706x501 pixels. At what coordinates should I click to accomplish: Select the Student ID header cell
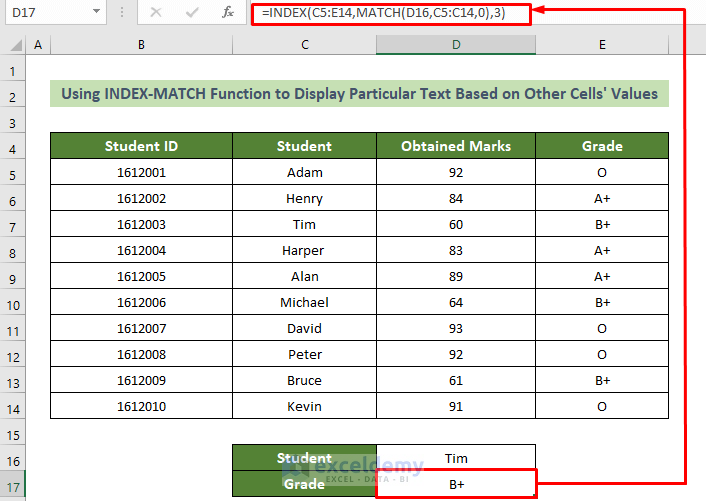point(141,146)
